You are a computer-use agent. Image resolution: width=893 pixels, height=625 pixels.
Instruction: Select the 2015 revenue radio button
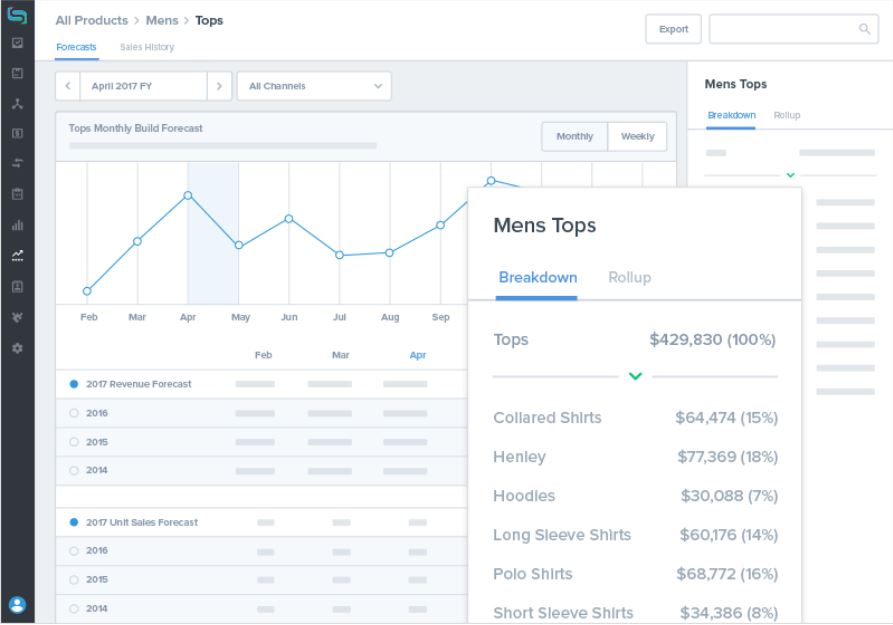pyautogui.click(x=73, y=442)
